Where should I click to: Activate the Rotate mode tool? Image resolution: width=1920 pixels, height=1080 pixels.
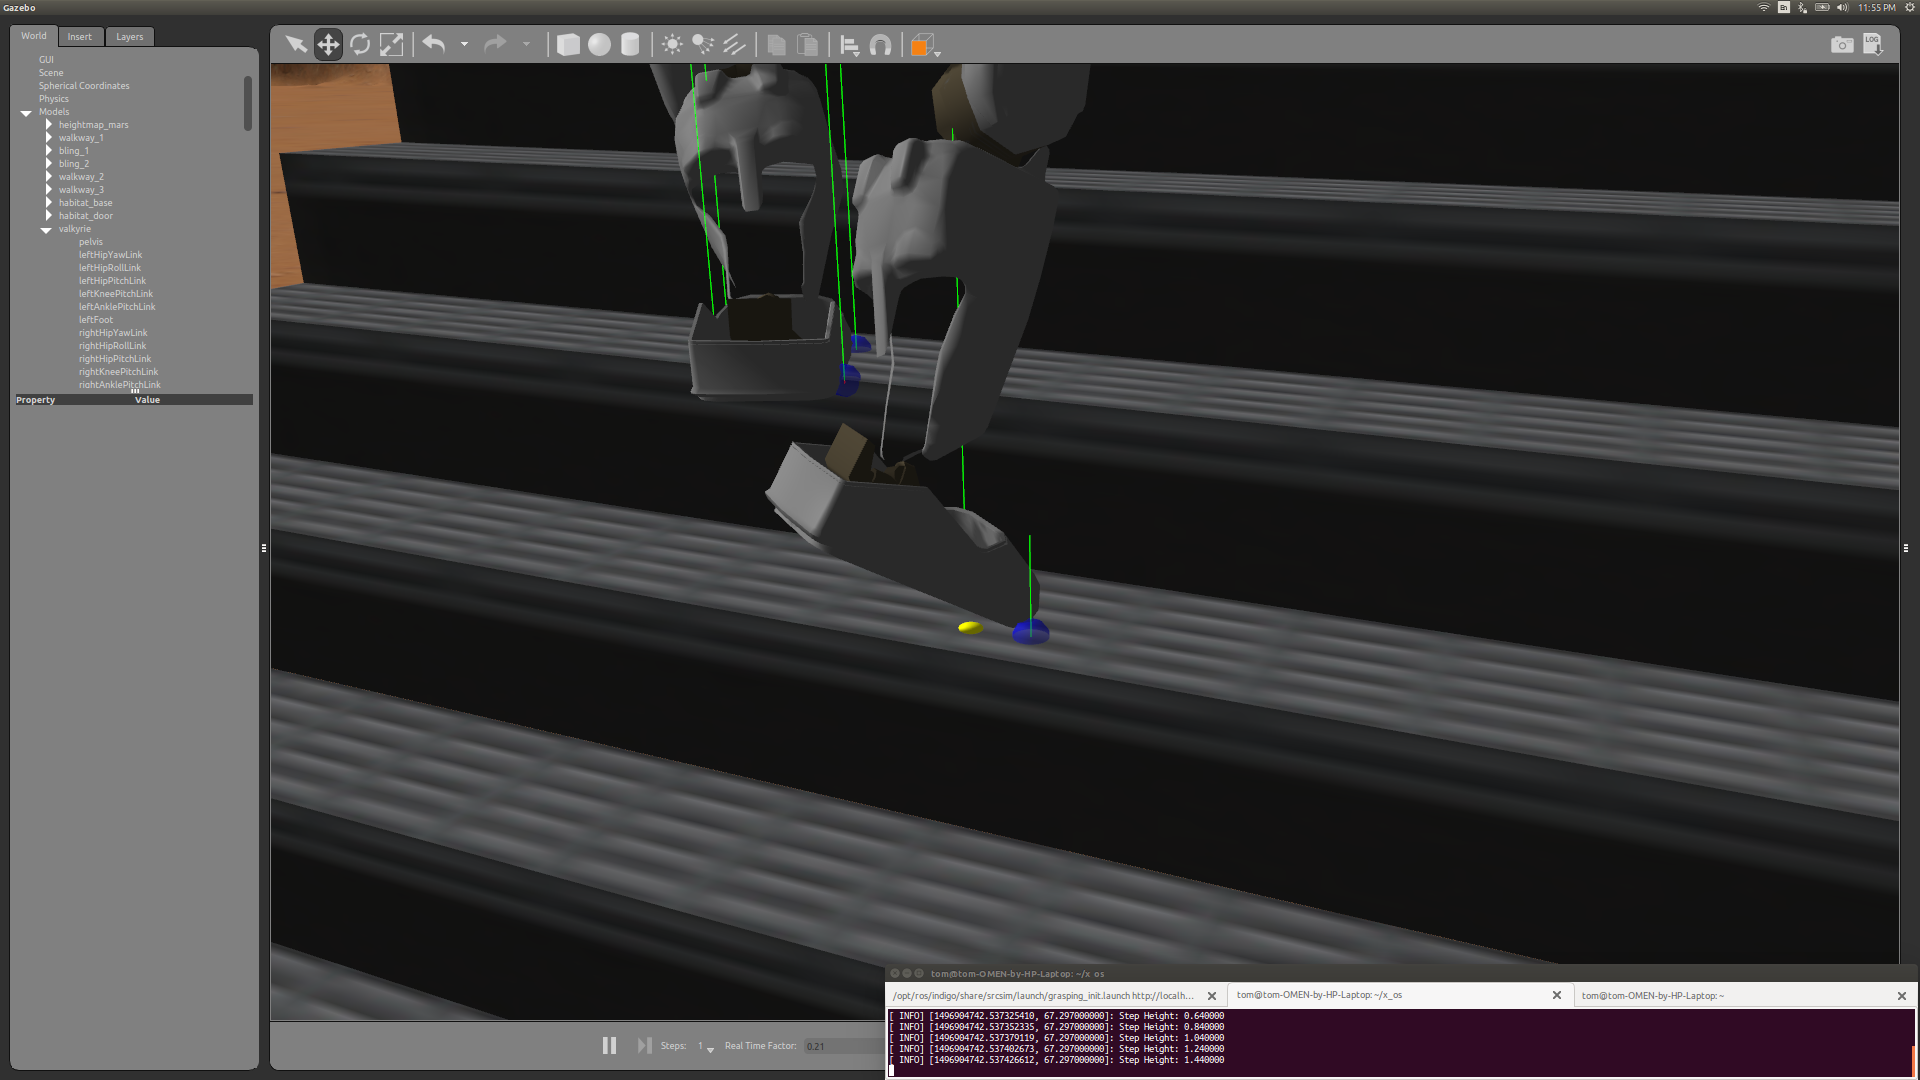[360, 44]
